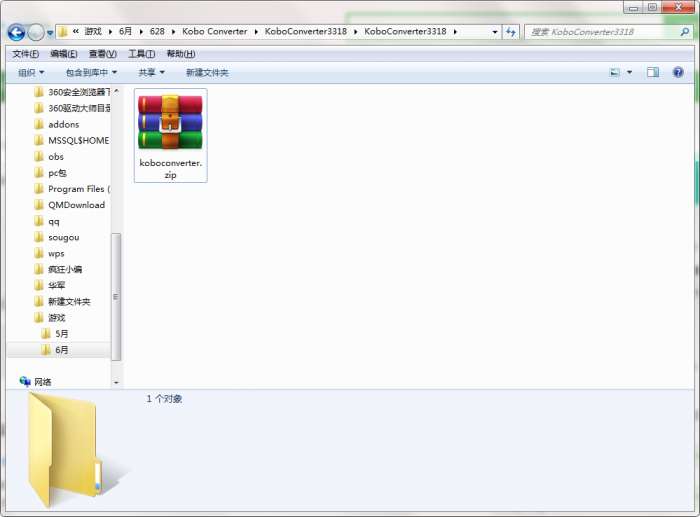Click the blue help question icon
The width and height of the screenshot is (700, 517).
point(678,72)
